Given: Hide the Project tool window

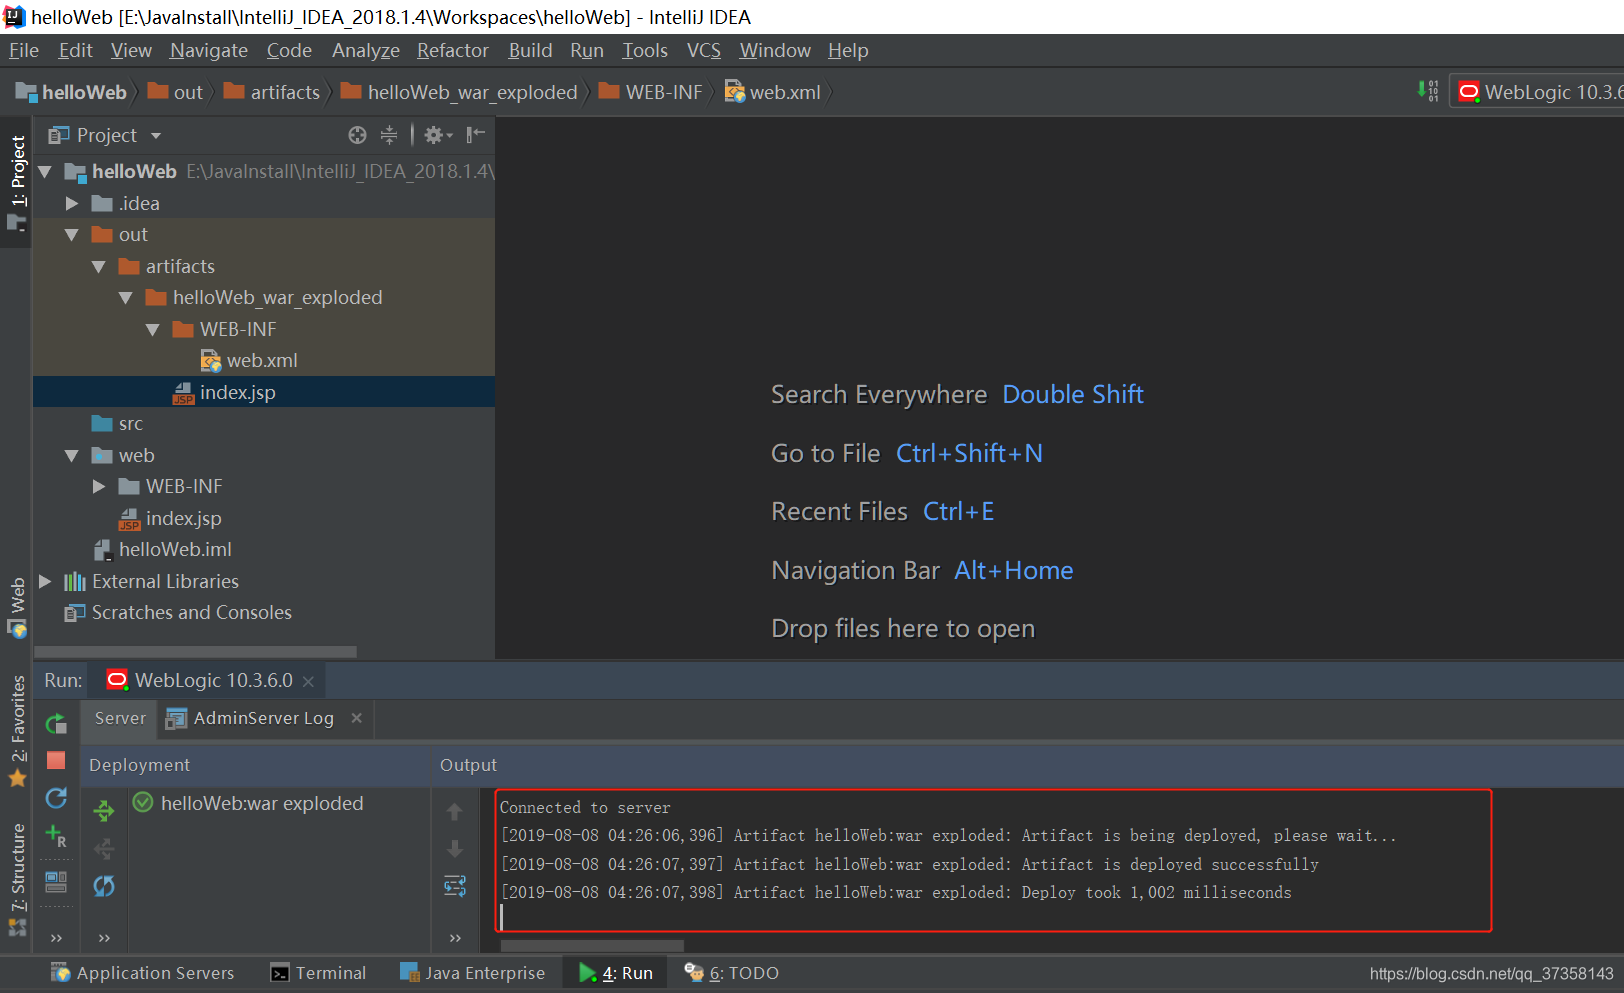Looking at the screenshot, I should (476, 135).
